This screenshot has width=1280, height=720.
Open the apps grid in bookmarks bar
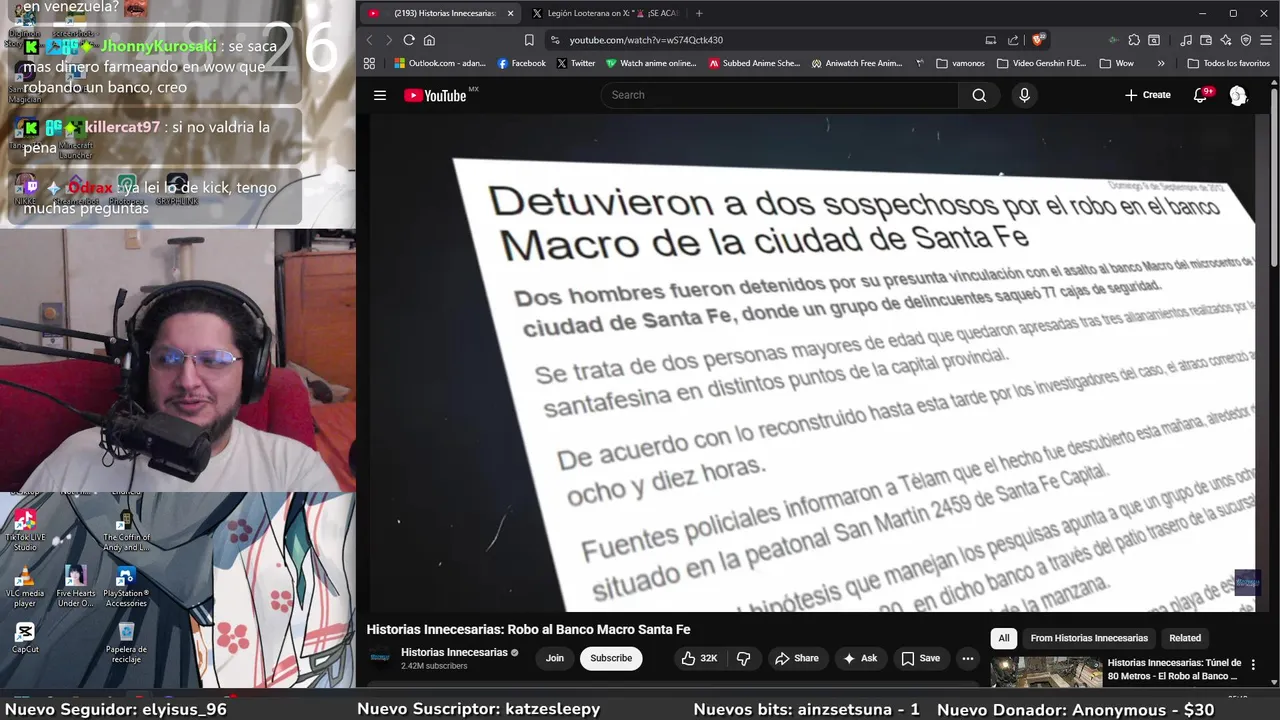[x=369, y=63]
